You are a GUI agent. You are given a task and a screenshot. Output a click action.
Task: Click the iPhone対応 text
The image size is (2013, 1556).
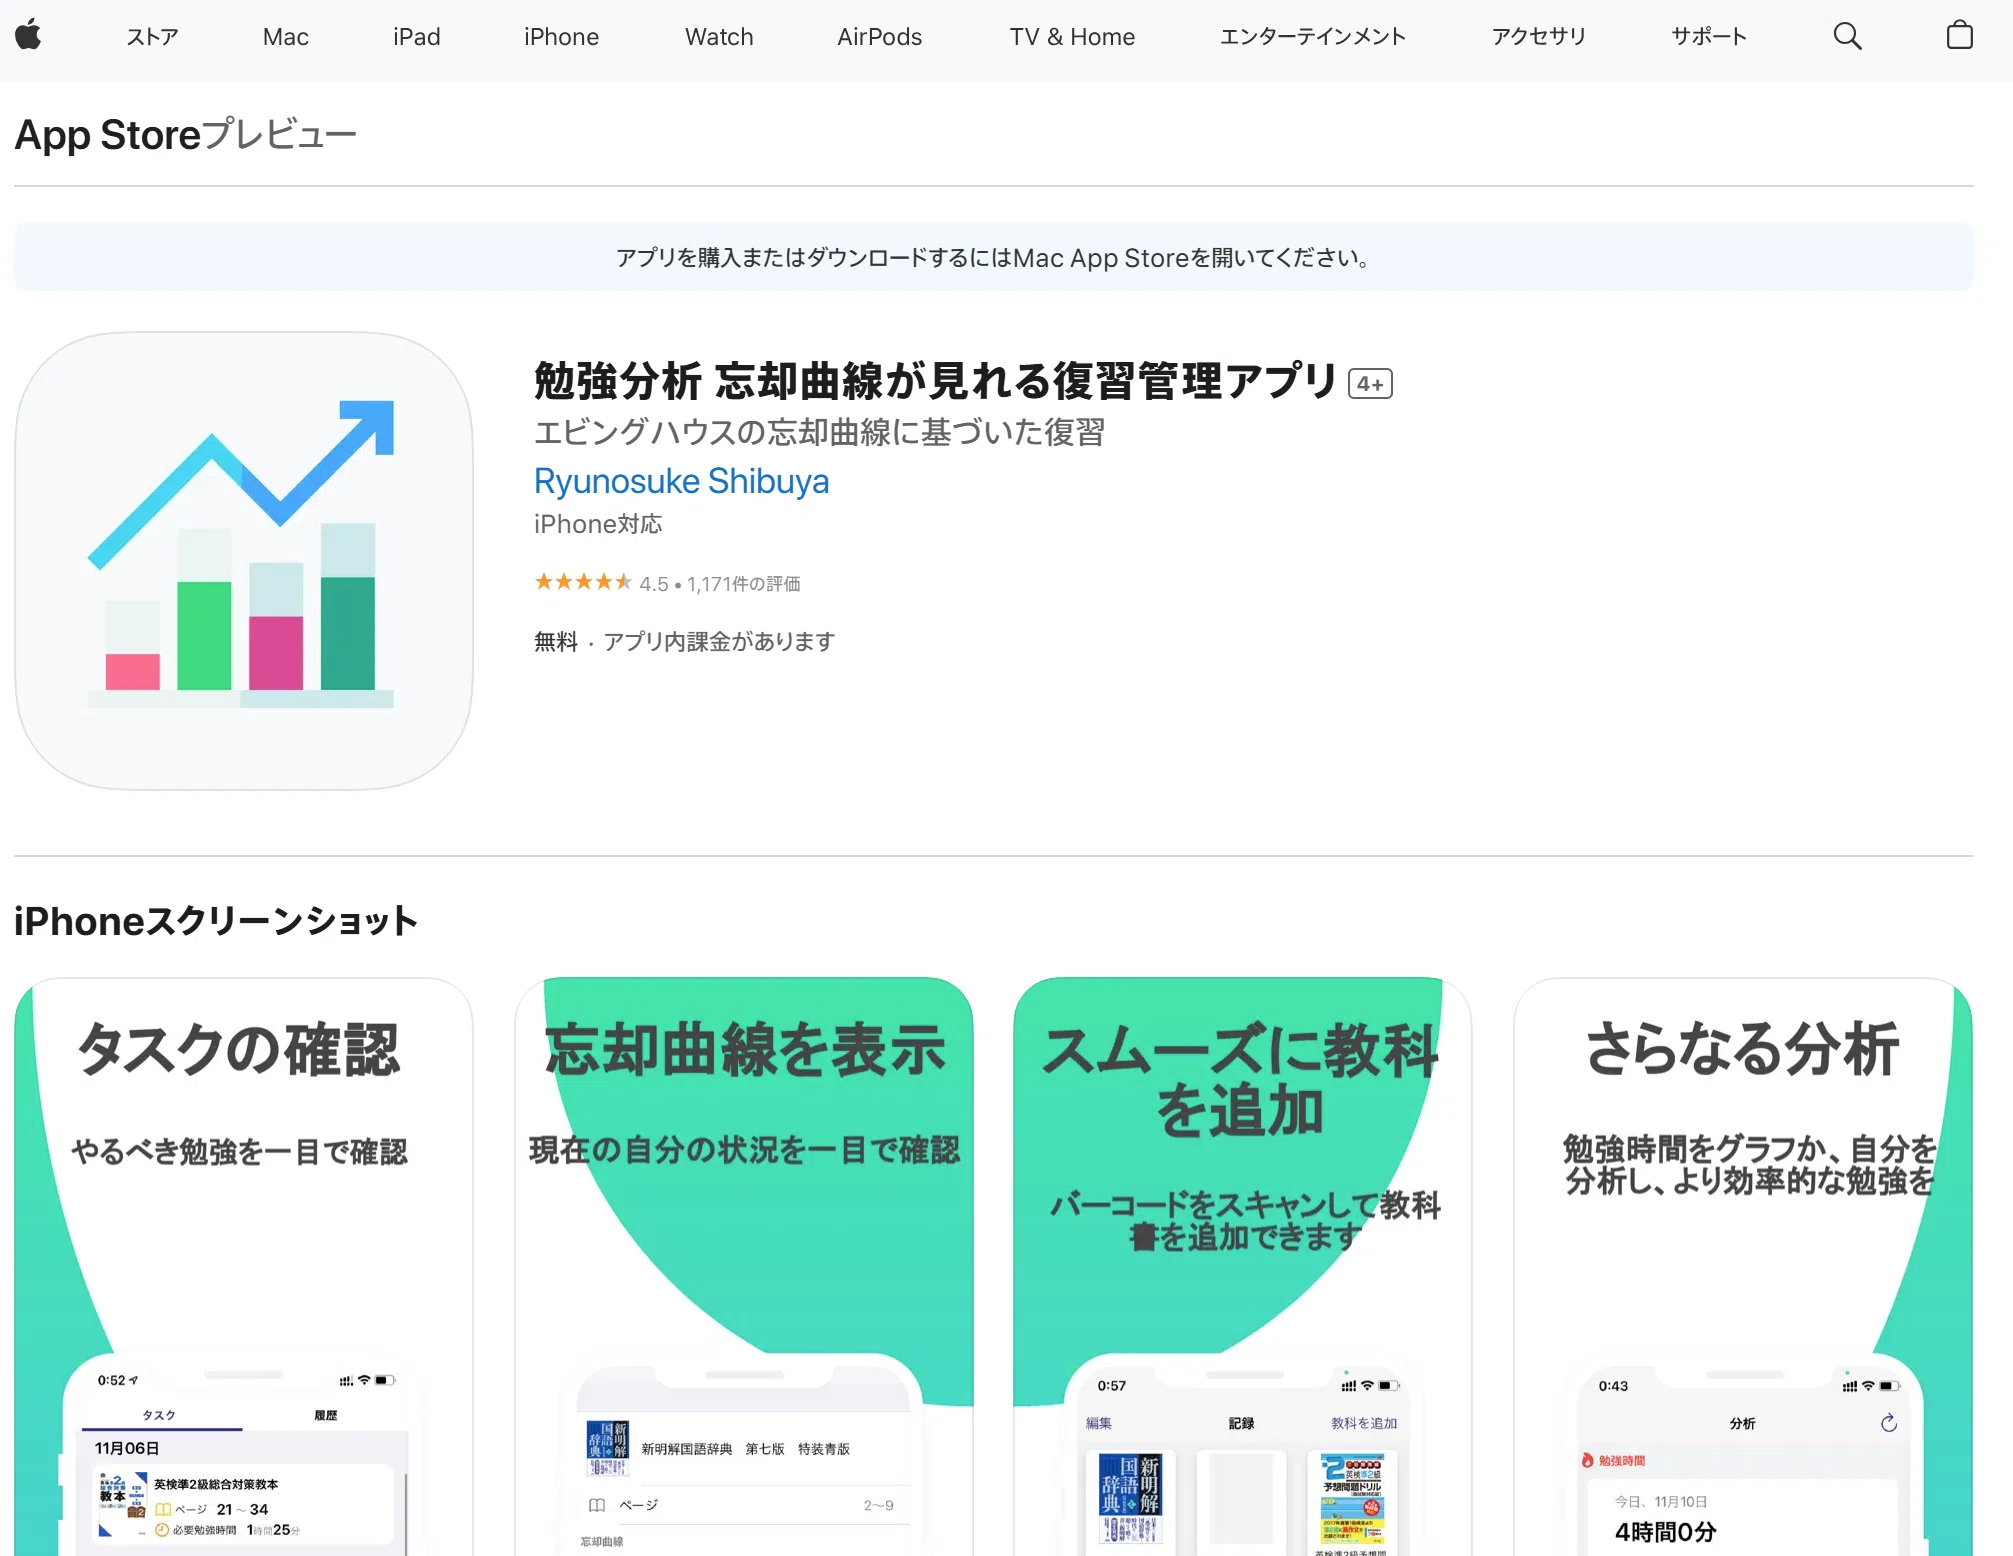598,524
